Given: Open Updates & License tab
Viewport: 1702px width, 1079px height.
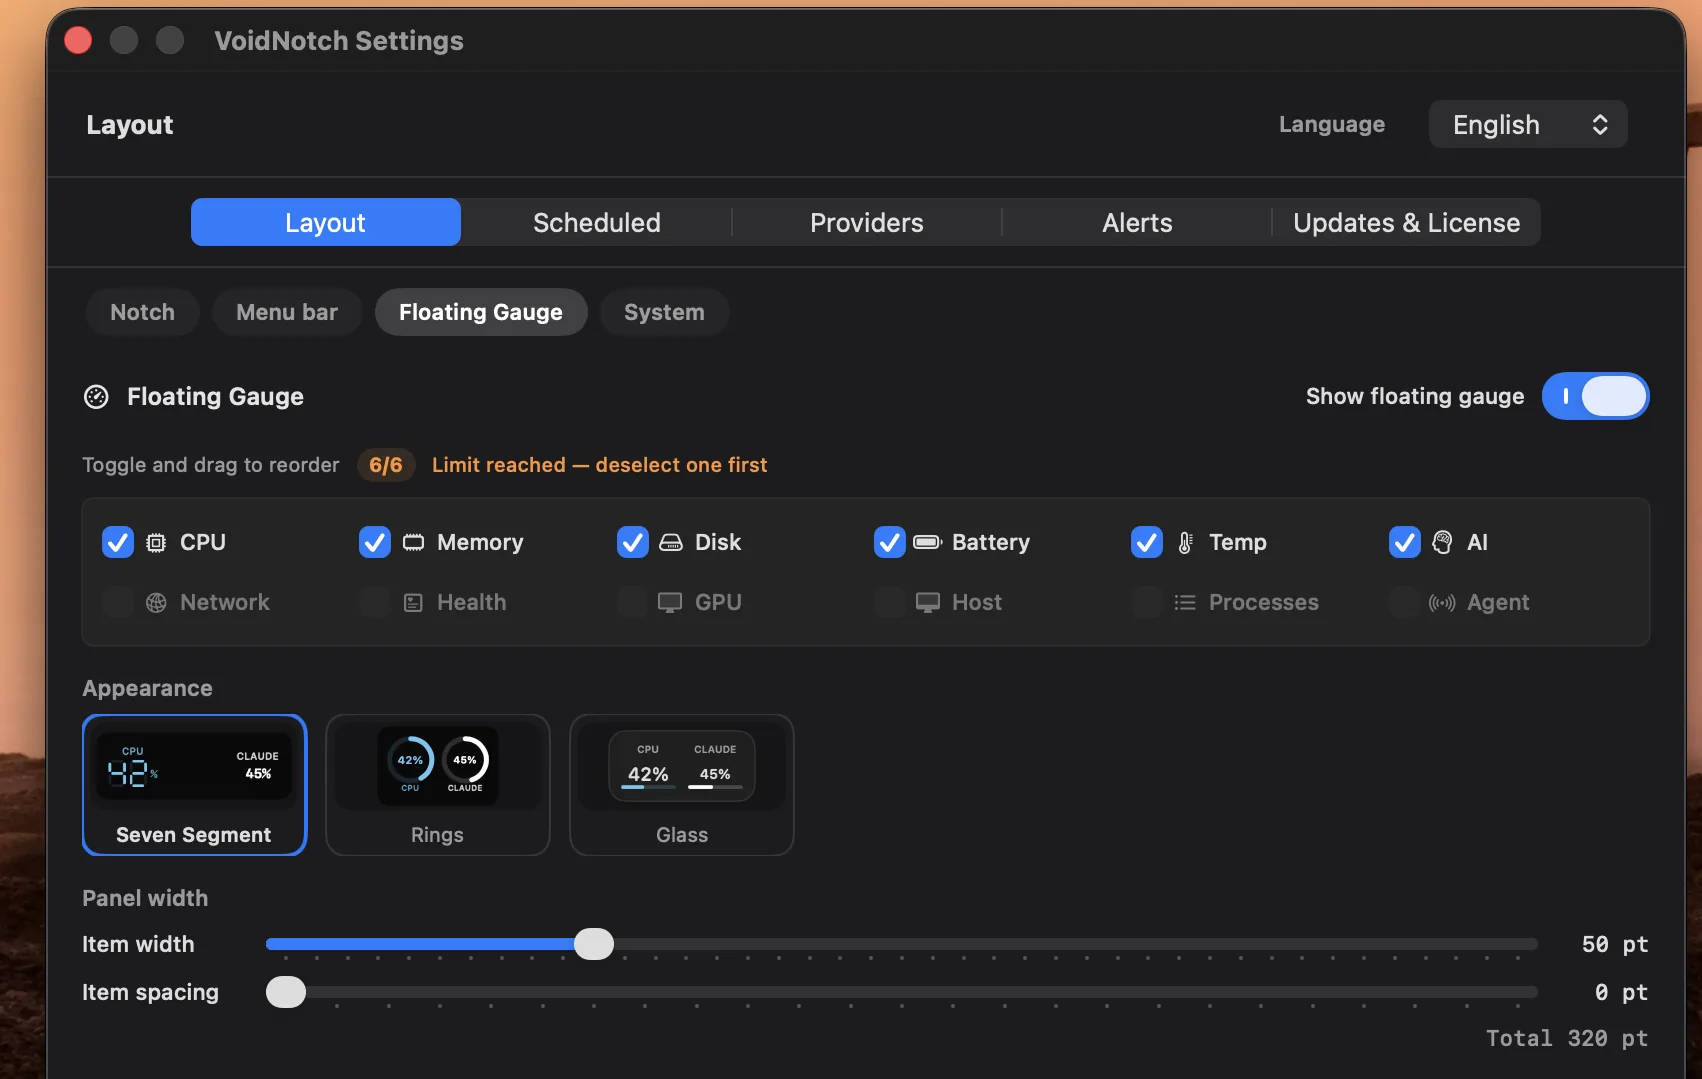Looking at the screenshot, I should point(1407,222).
